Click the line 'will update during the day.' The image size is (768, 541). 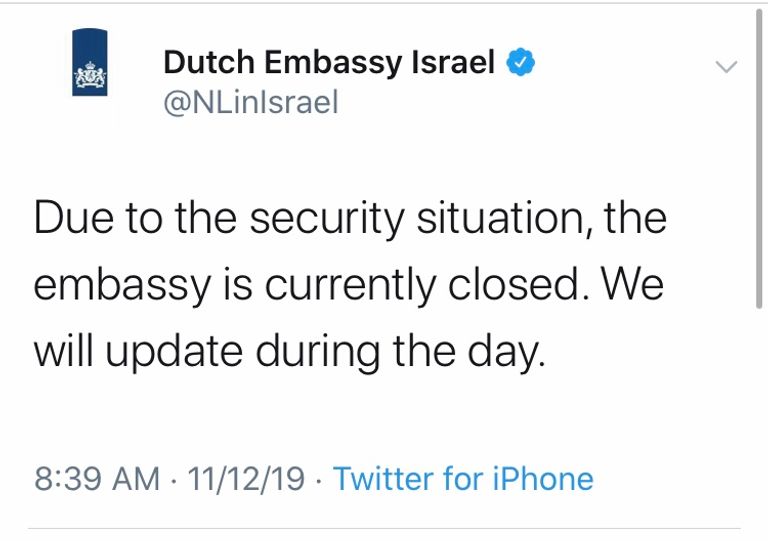coord(290,351)
